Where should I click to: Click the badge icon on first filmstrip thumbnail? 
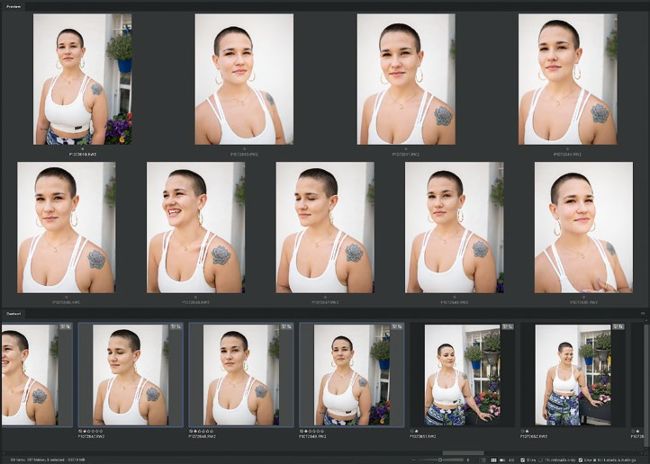pyautogui.click(x=66, y=327)
